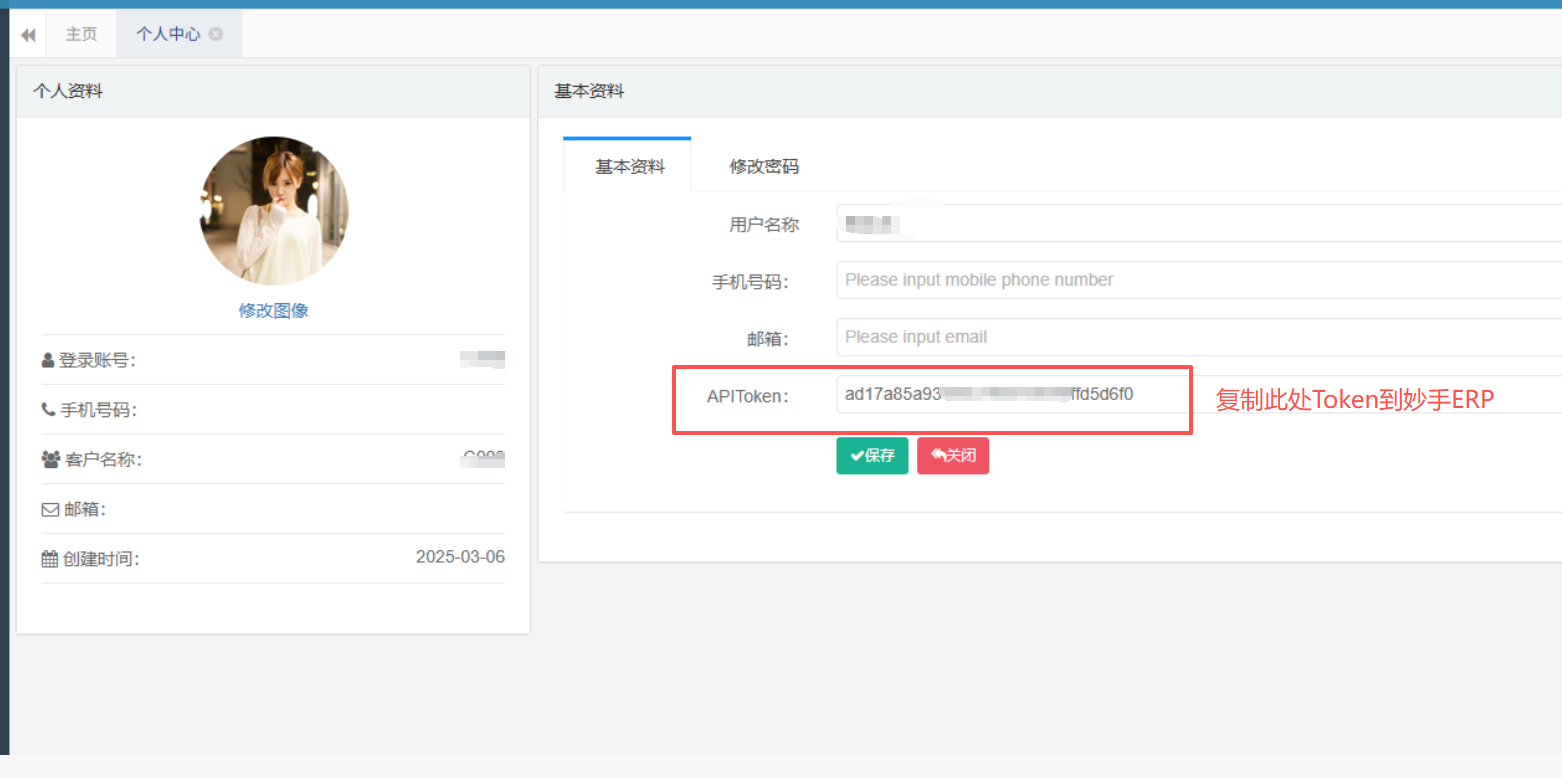Save the profile with the 保存 button

tap(872, 455)
